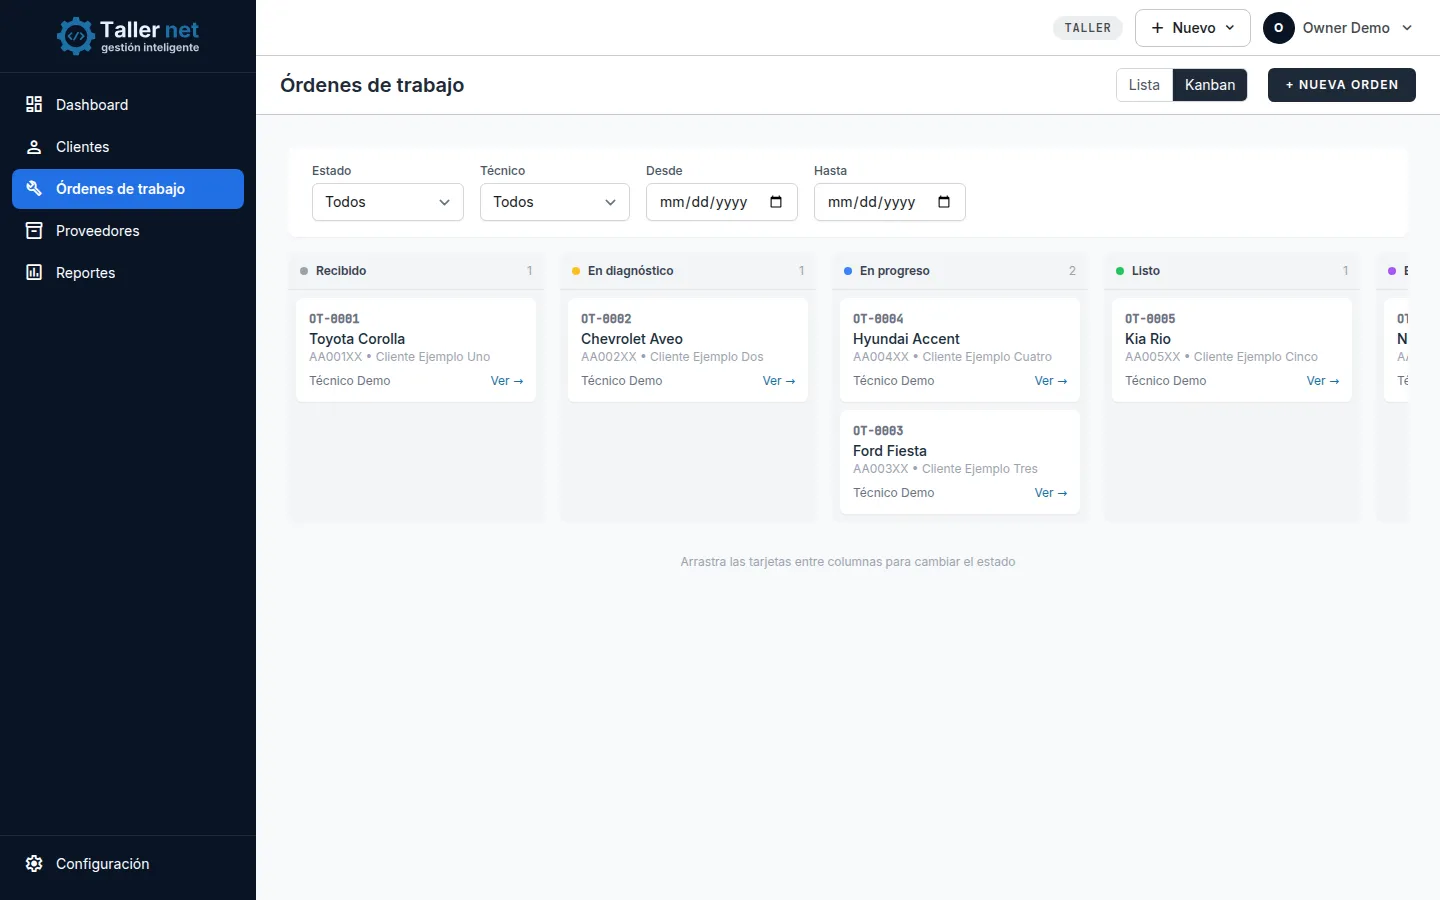
Task: Open Dashboard via its grid icon
Action: pos(34,104)
